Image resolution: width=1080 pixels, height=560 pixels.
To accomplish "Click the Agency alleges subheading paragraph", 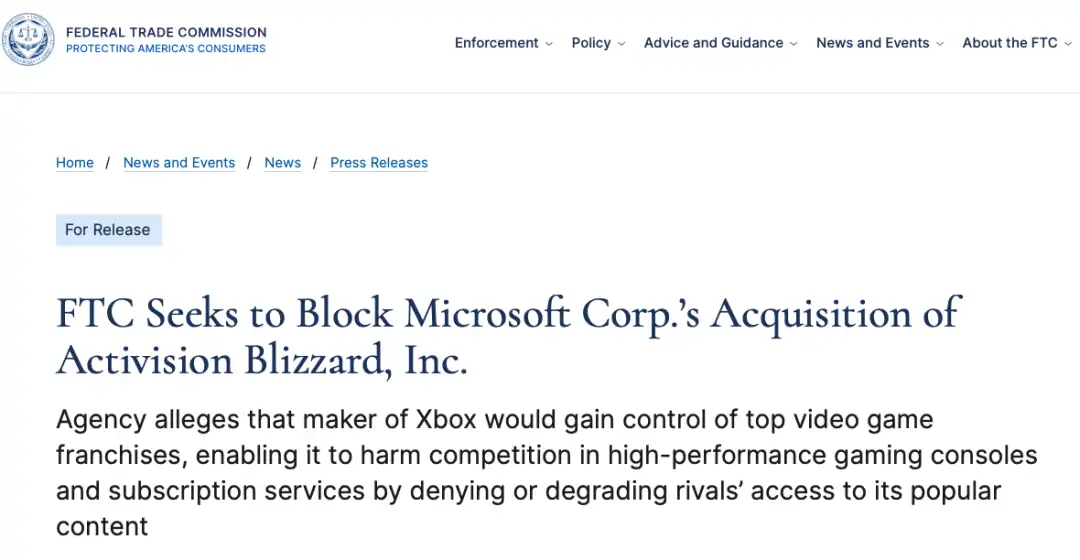I will [546, 473].
